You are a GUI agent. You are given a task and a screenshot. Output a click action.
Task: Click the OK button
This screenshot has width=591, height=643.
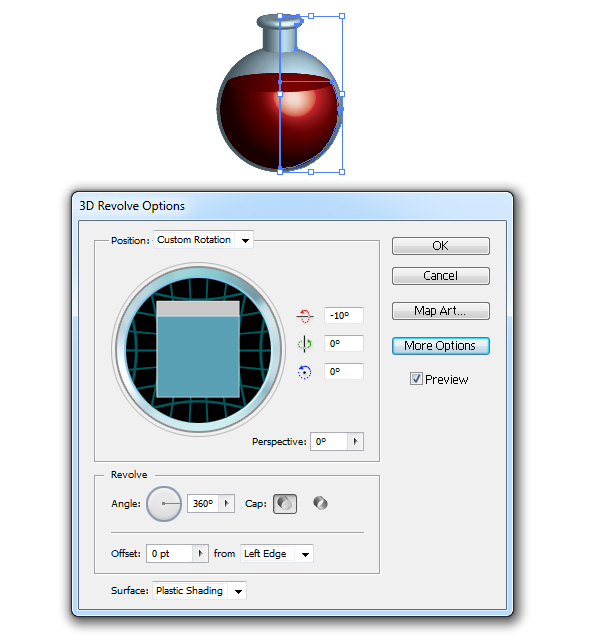tap(440, 246)
